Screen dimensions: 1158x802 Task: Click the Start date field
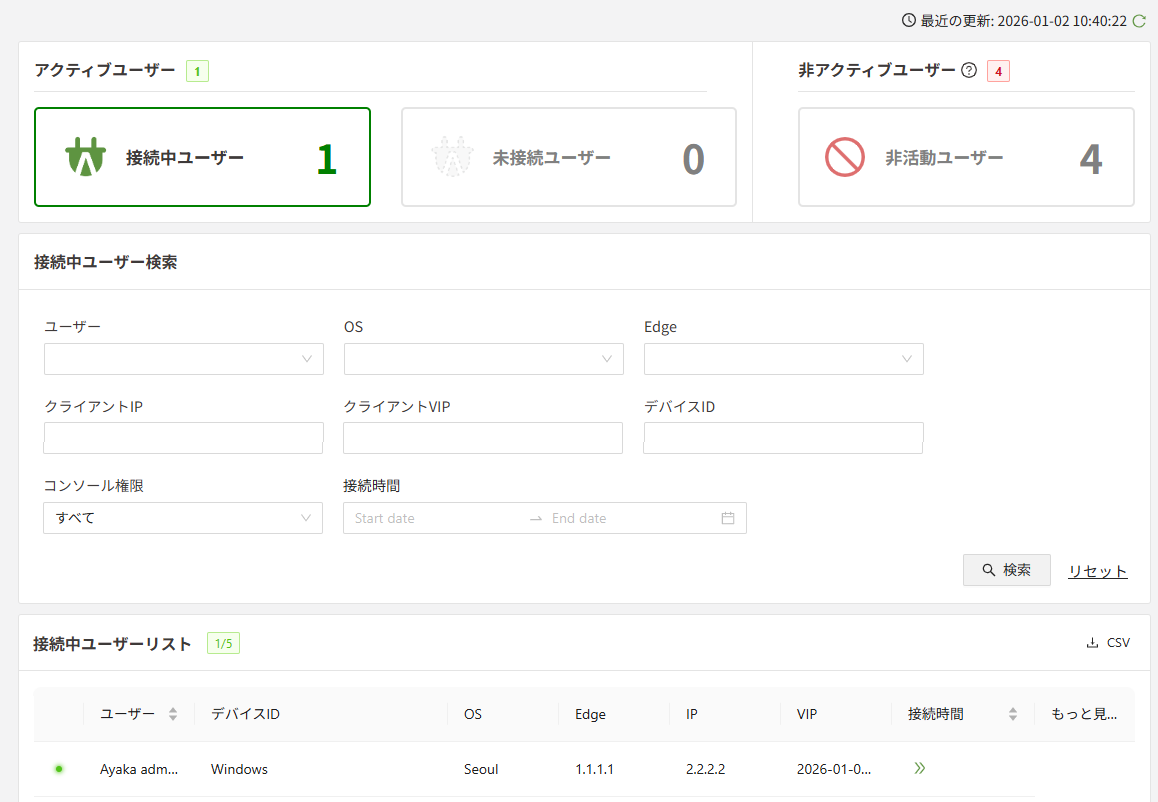point(435,518)
